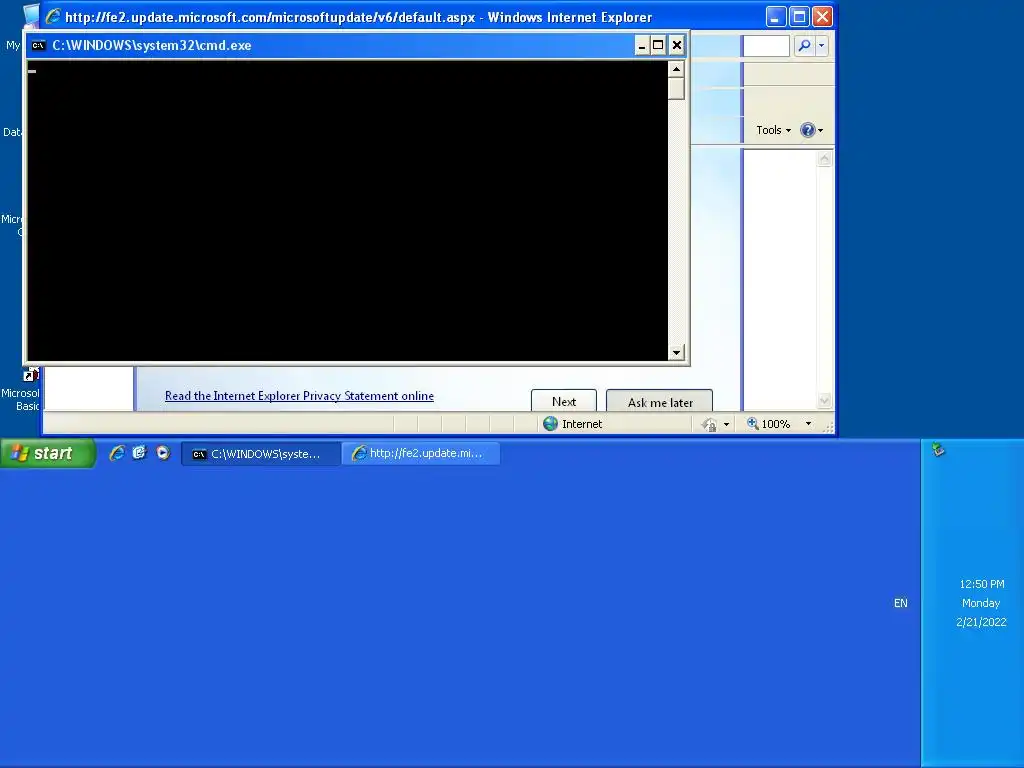This screenshot has height=768, width=1024.
Task: Click the Ask me later button
Action: pyautogui.click(x=660, y=402)
